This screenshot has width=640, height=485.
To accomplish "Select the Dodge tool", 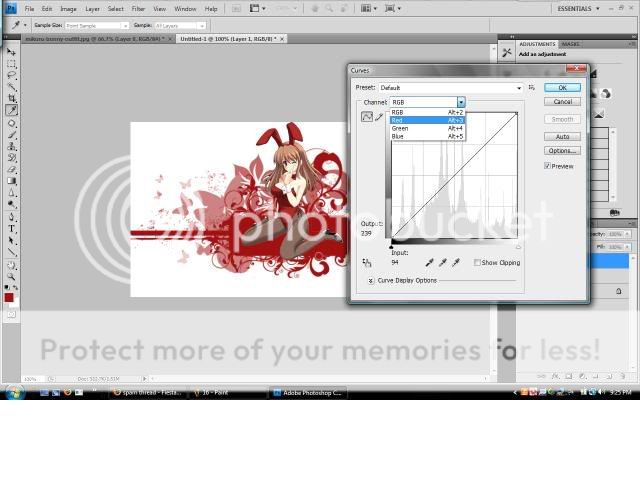I will (x=11, y=205).
